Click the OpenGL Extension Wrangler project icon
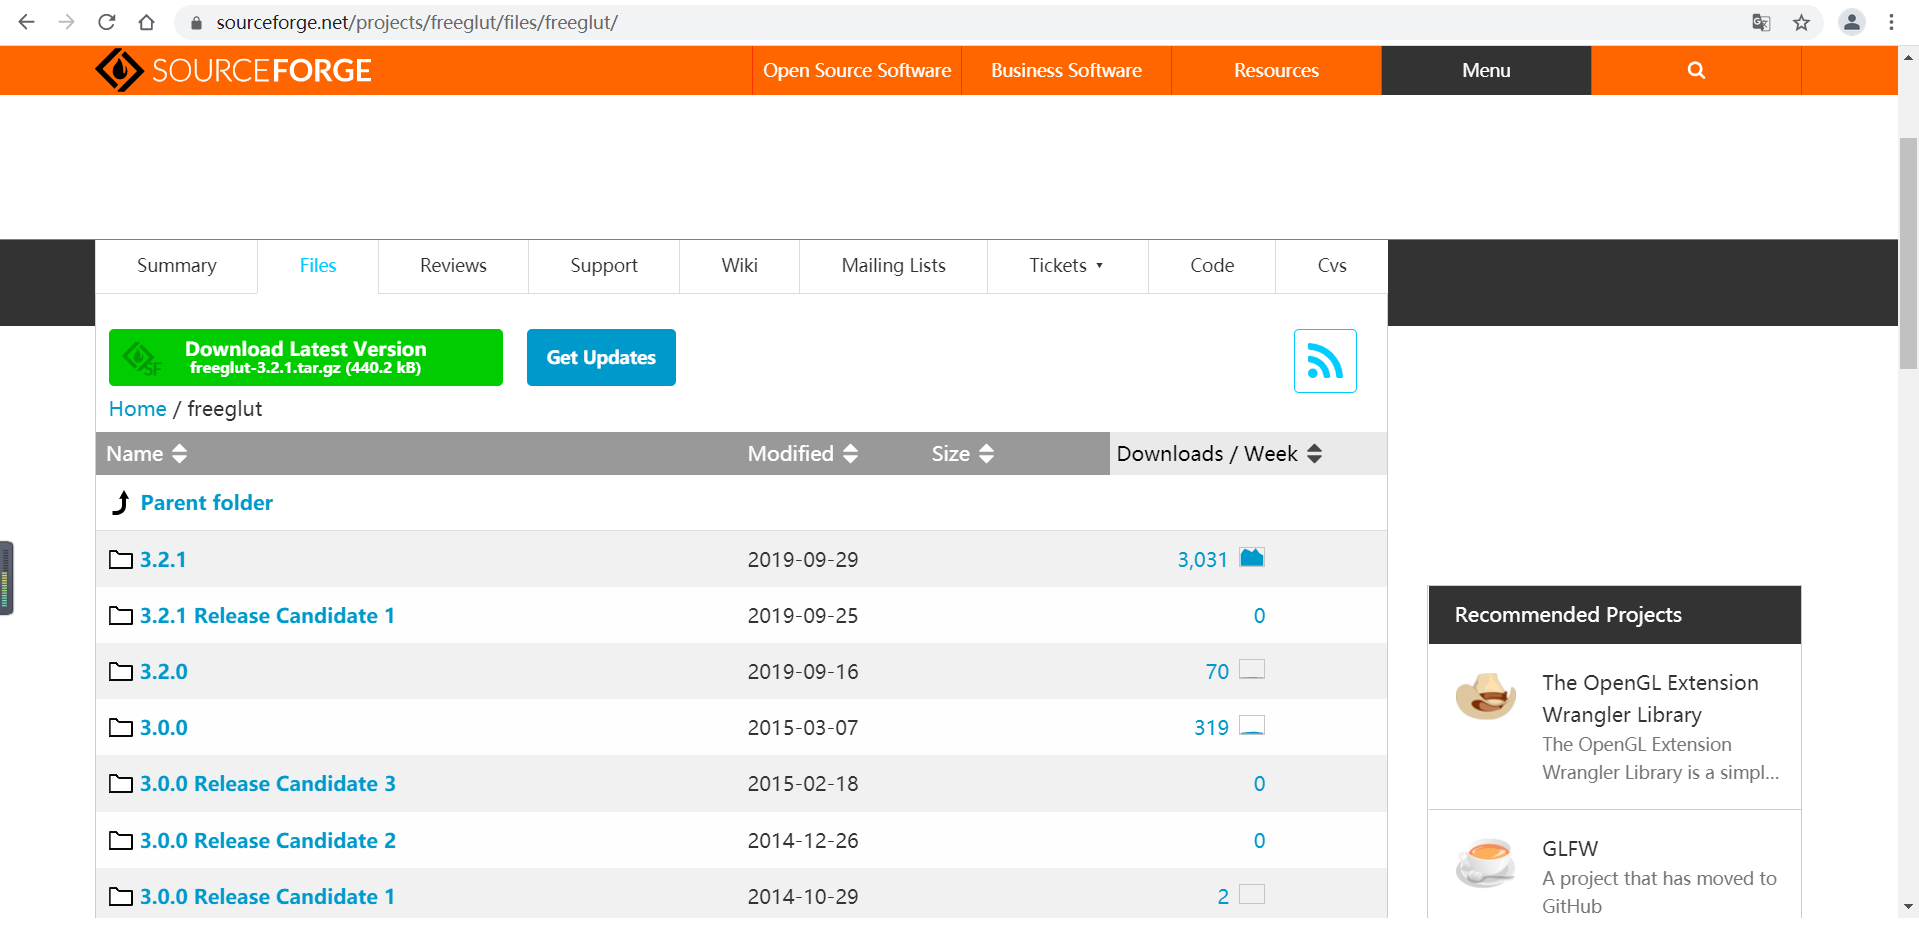This screenshot has height=925, width=1919. (1485, 696)
